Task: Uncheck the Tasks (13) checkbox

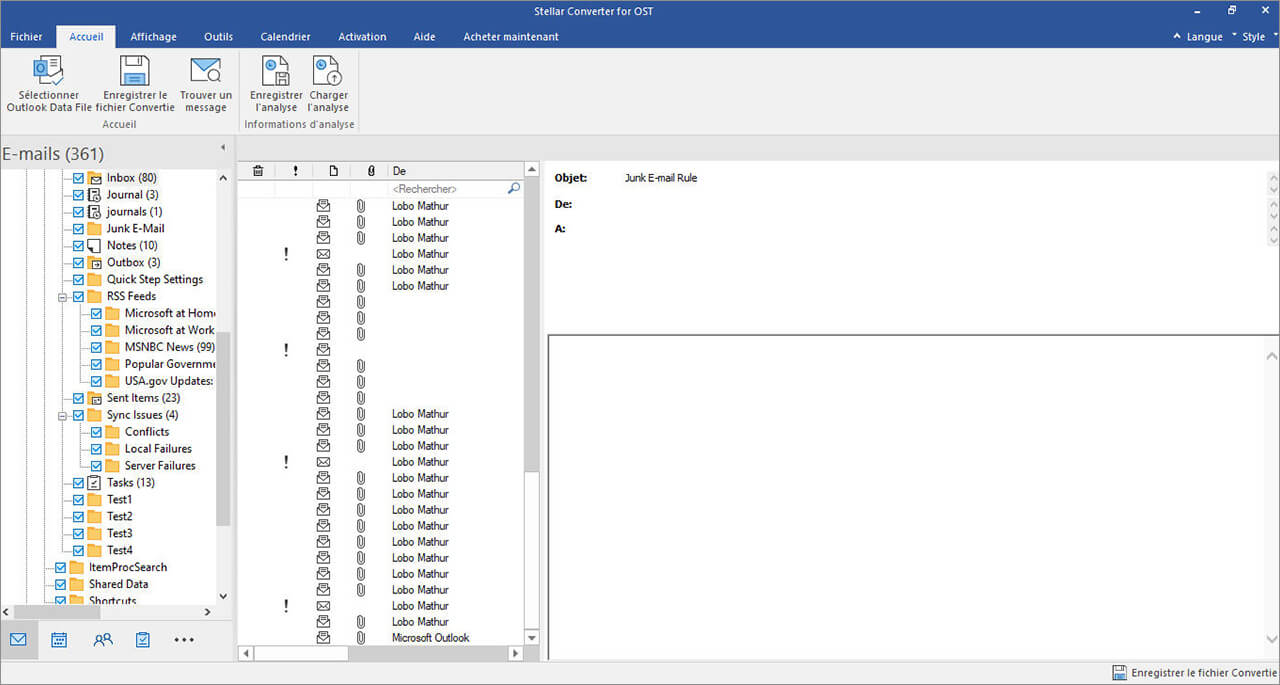Action: click(79, 483)
